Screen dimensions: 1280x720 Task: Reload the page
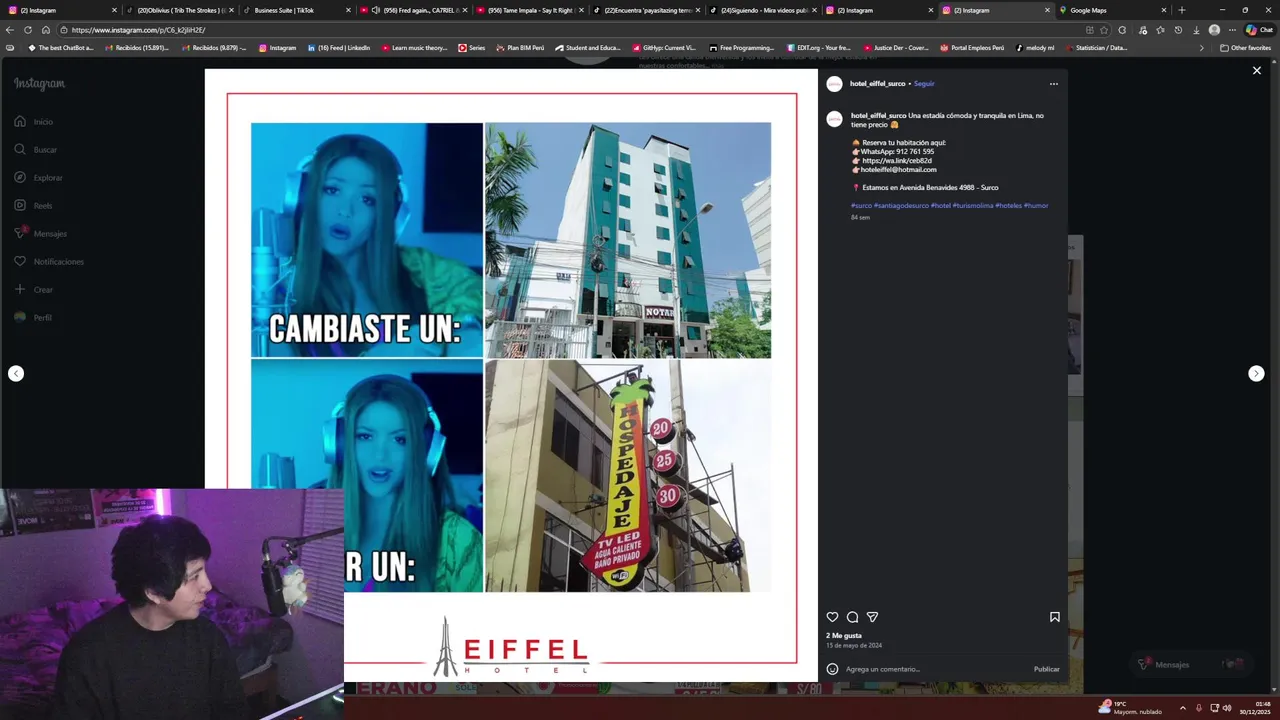28,30
